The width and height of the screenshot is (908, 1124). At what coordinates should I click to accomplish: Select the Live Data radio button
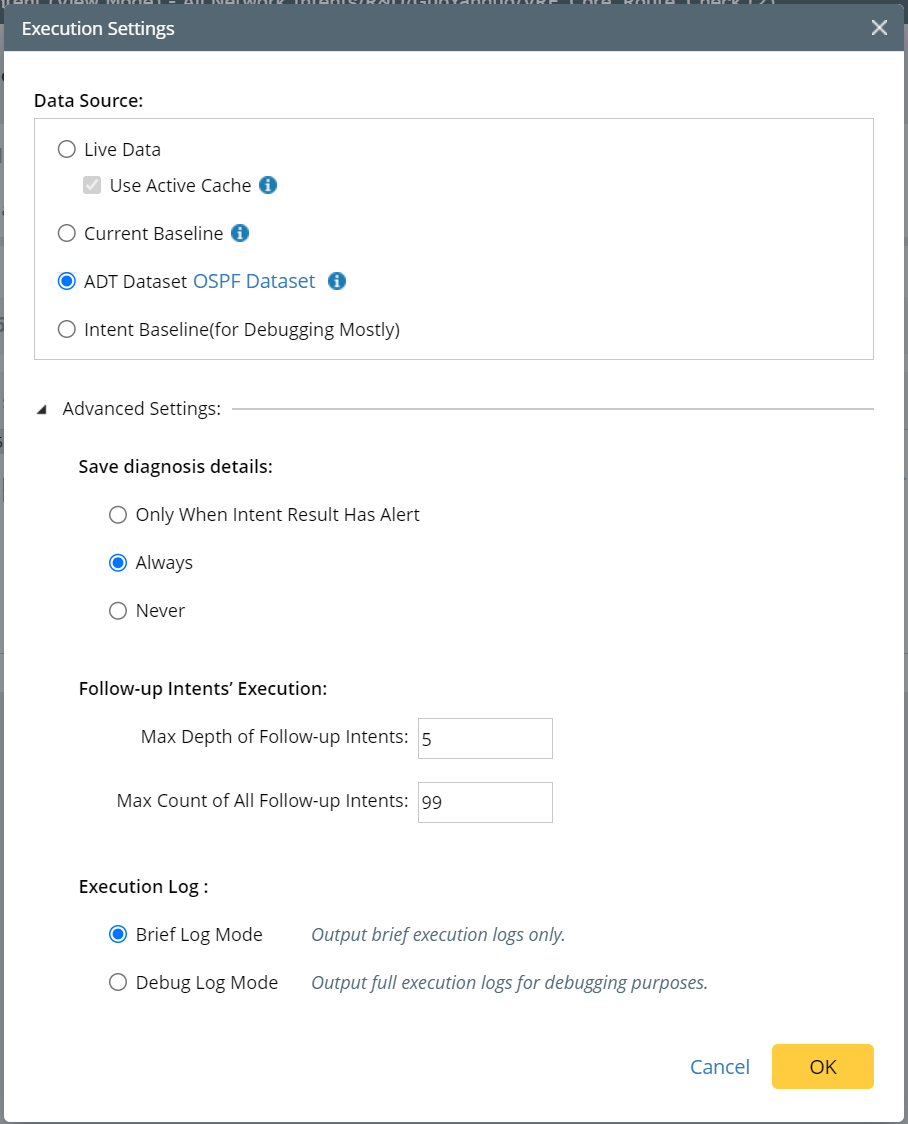coord(67,149)
